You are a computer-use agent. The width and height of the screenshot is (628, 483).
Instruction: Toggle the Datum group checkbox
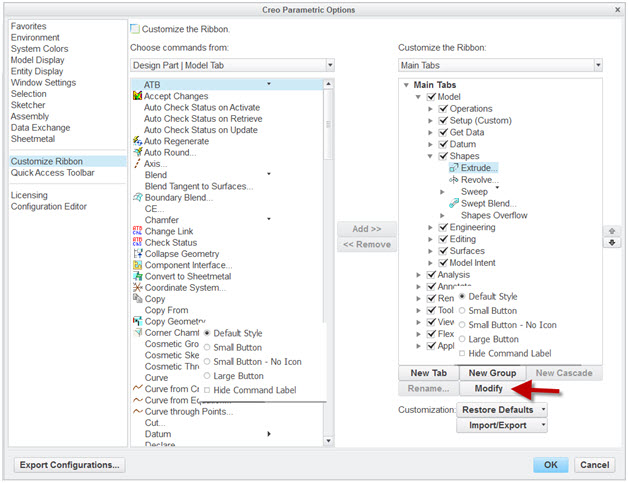pyautogui.click(x=443, y=144)
